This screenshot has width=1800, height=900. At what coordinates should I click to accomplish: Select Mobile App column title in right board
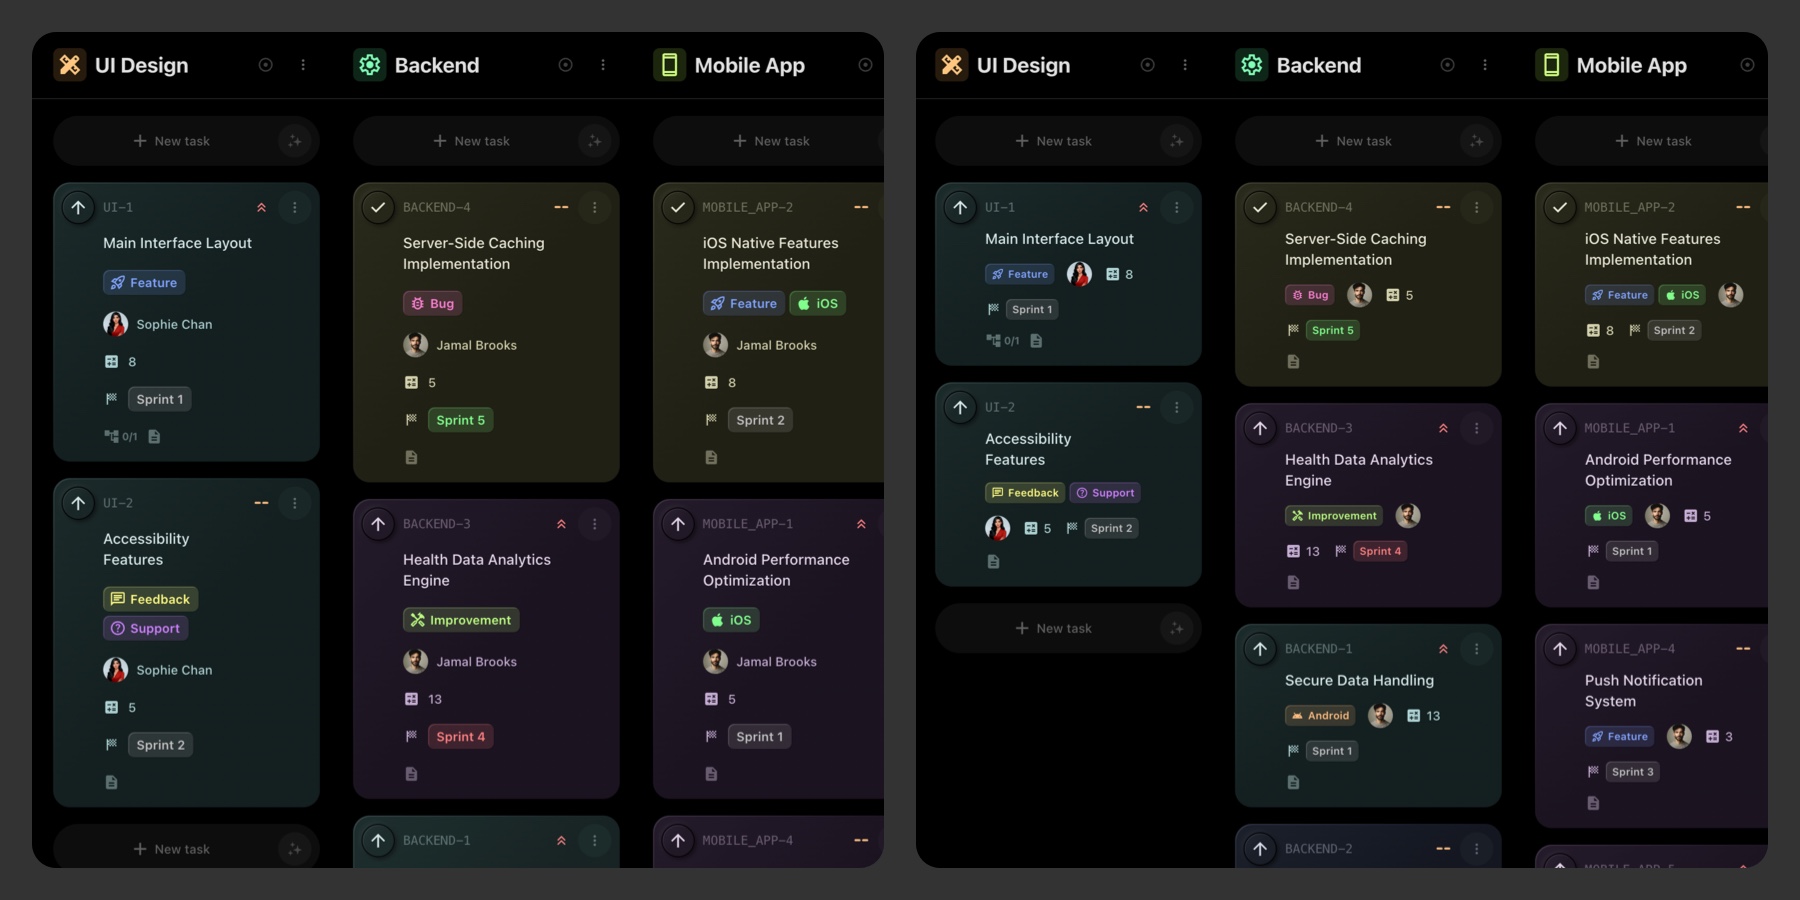[x=1631, y=65]
